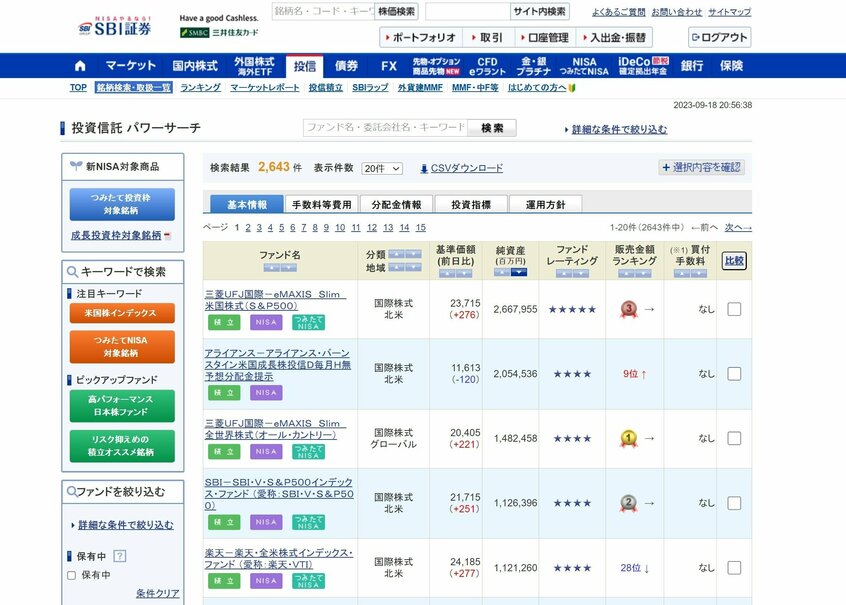Sort 販売金額ランキング ascending arrow
The height and width of the screenshot is (605, 846).
coord(626,274)
